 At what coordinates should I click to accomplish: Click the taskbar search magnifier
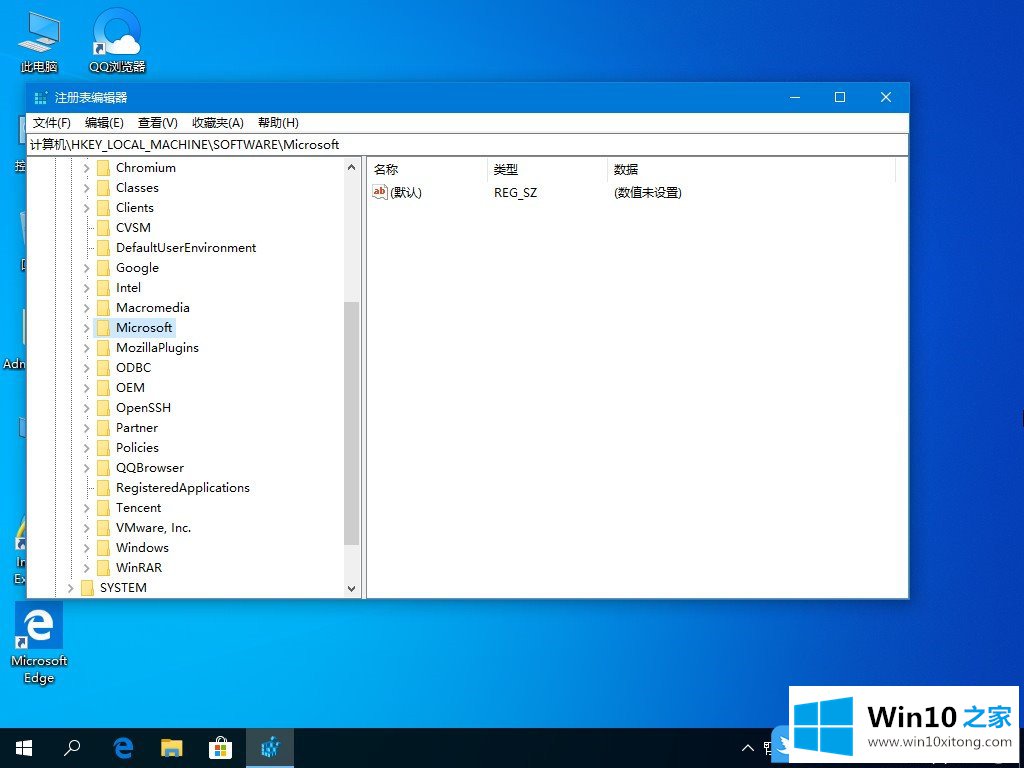[72, 748]
